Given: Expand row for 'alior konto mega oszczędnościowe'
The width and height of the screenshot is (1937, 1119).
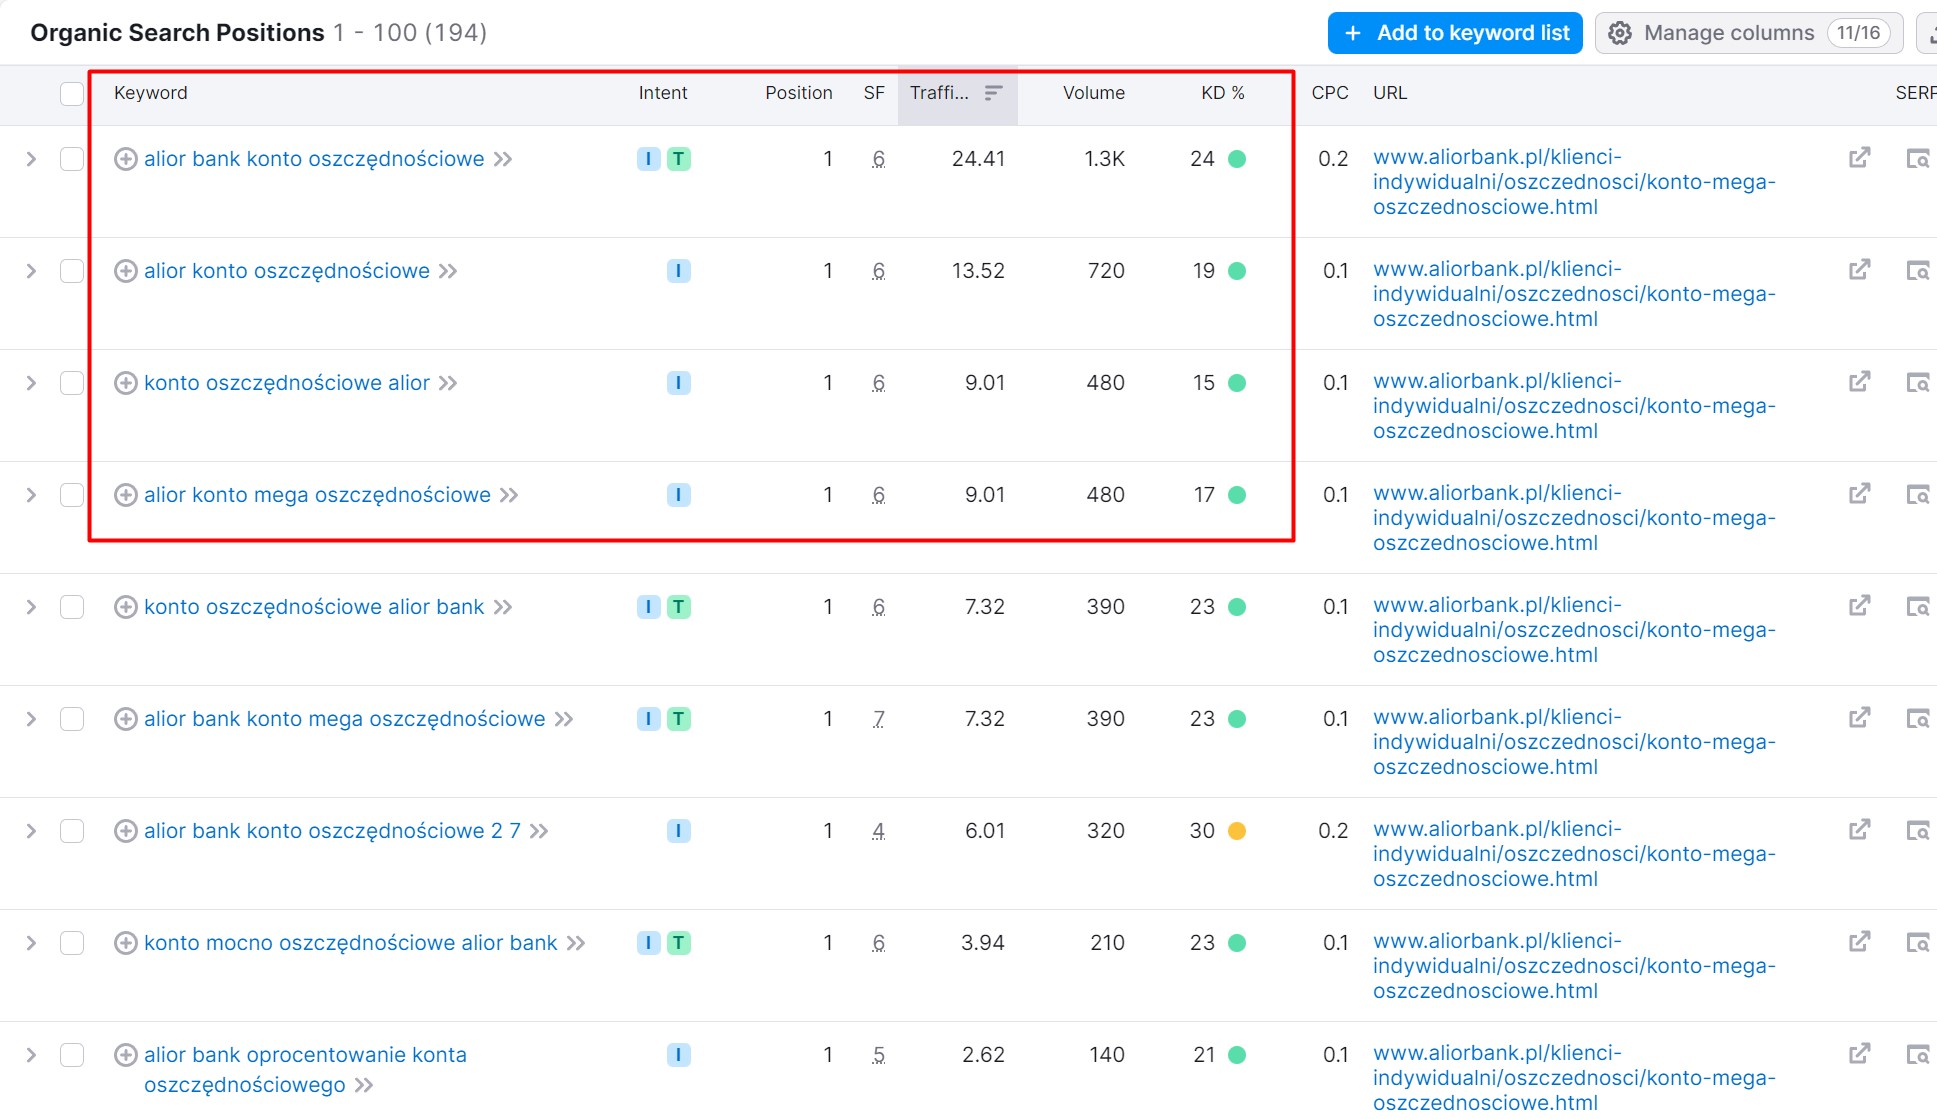Looking at the screenshot, I should (31, 495).
